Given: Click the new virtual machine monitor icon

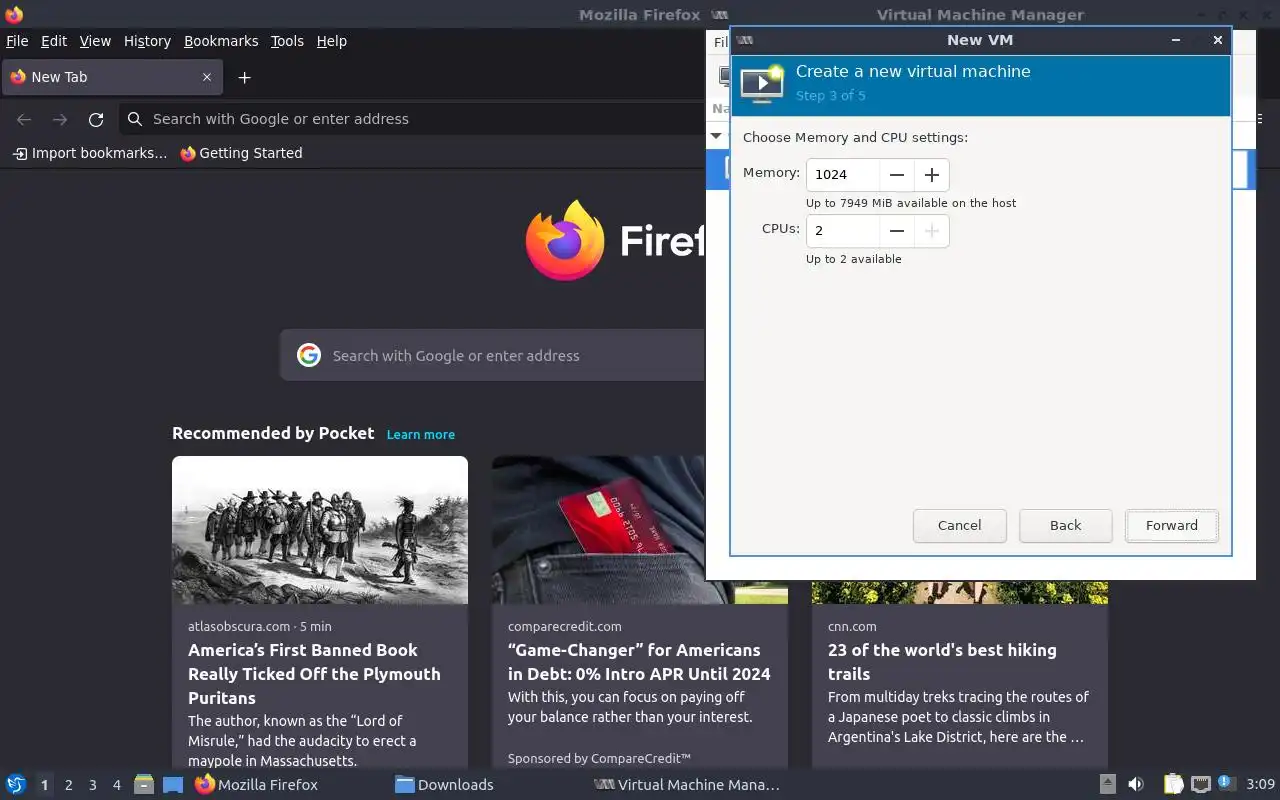Looking at the screenshot, I should point(762,83).
